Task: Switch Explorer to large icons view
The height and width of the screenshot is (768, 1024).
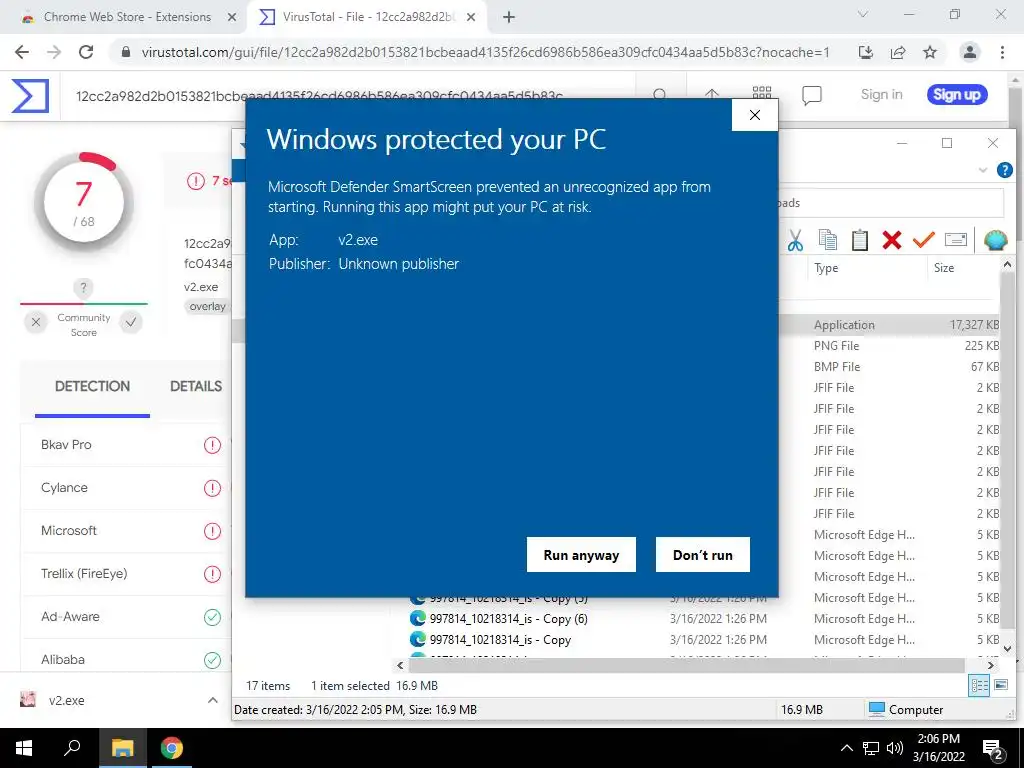Action: [1001, 685]
